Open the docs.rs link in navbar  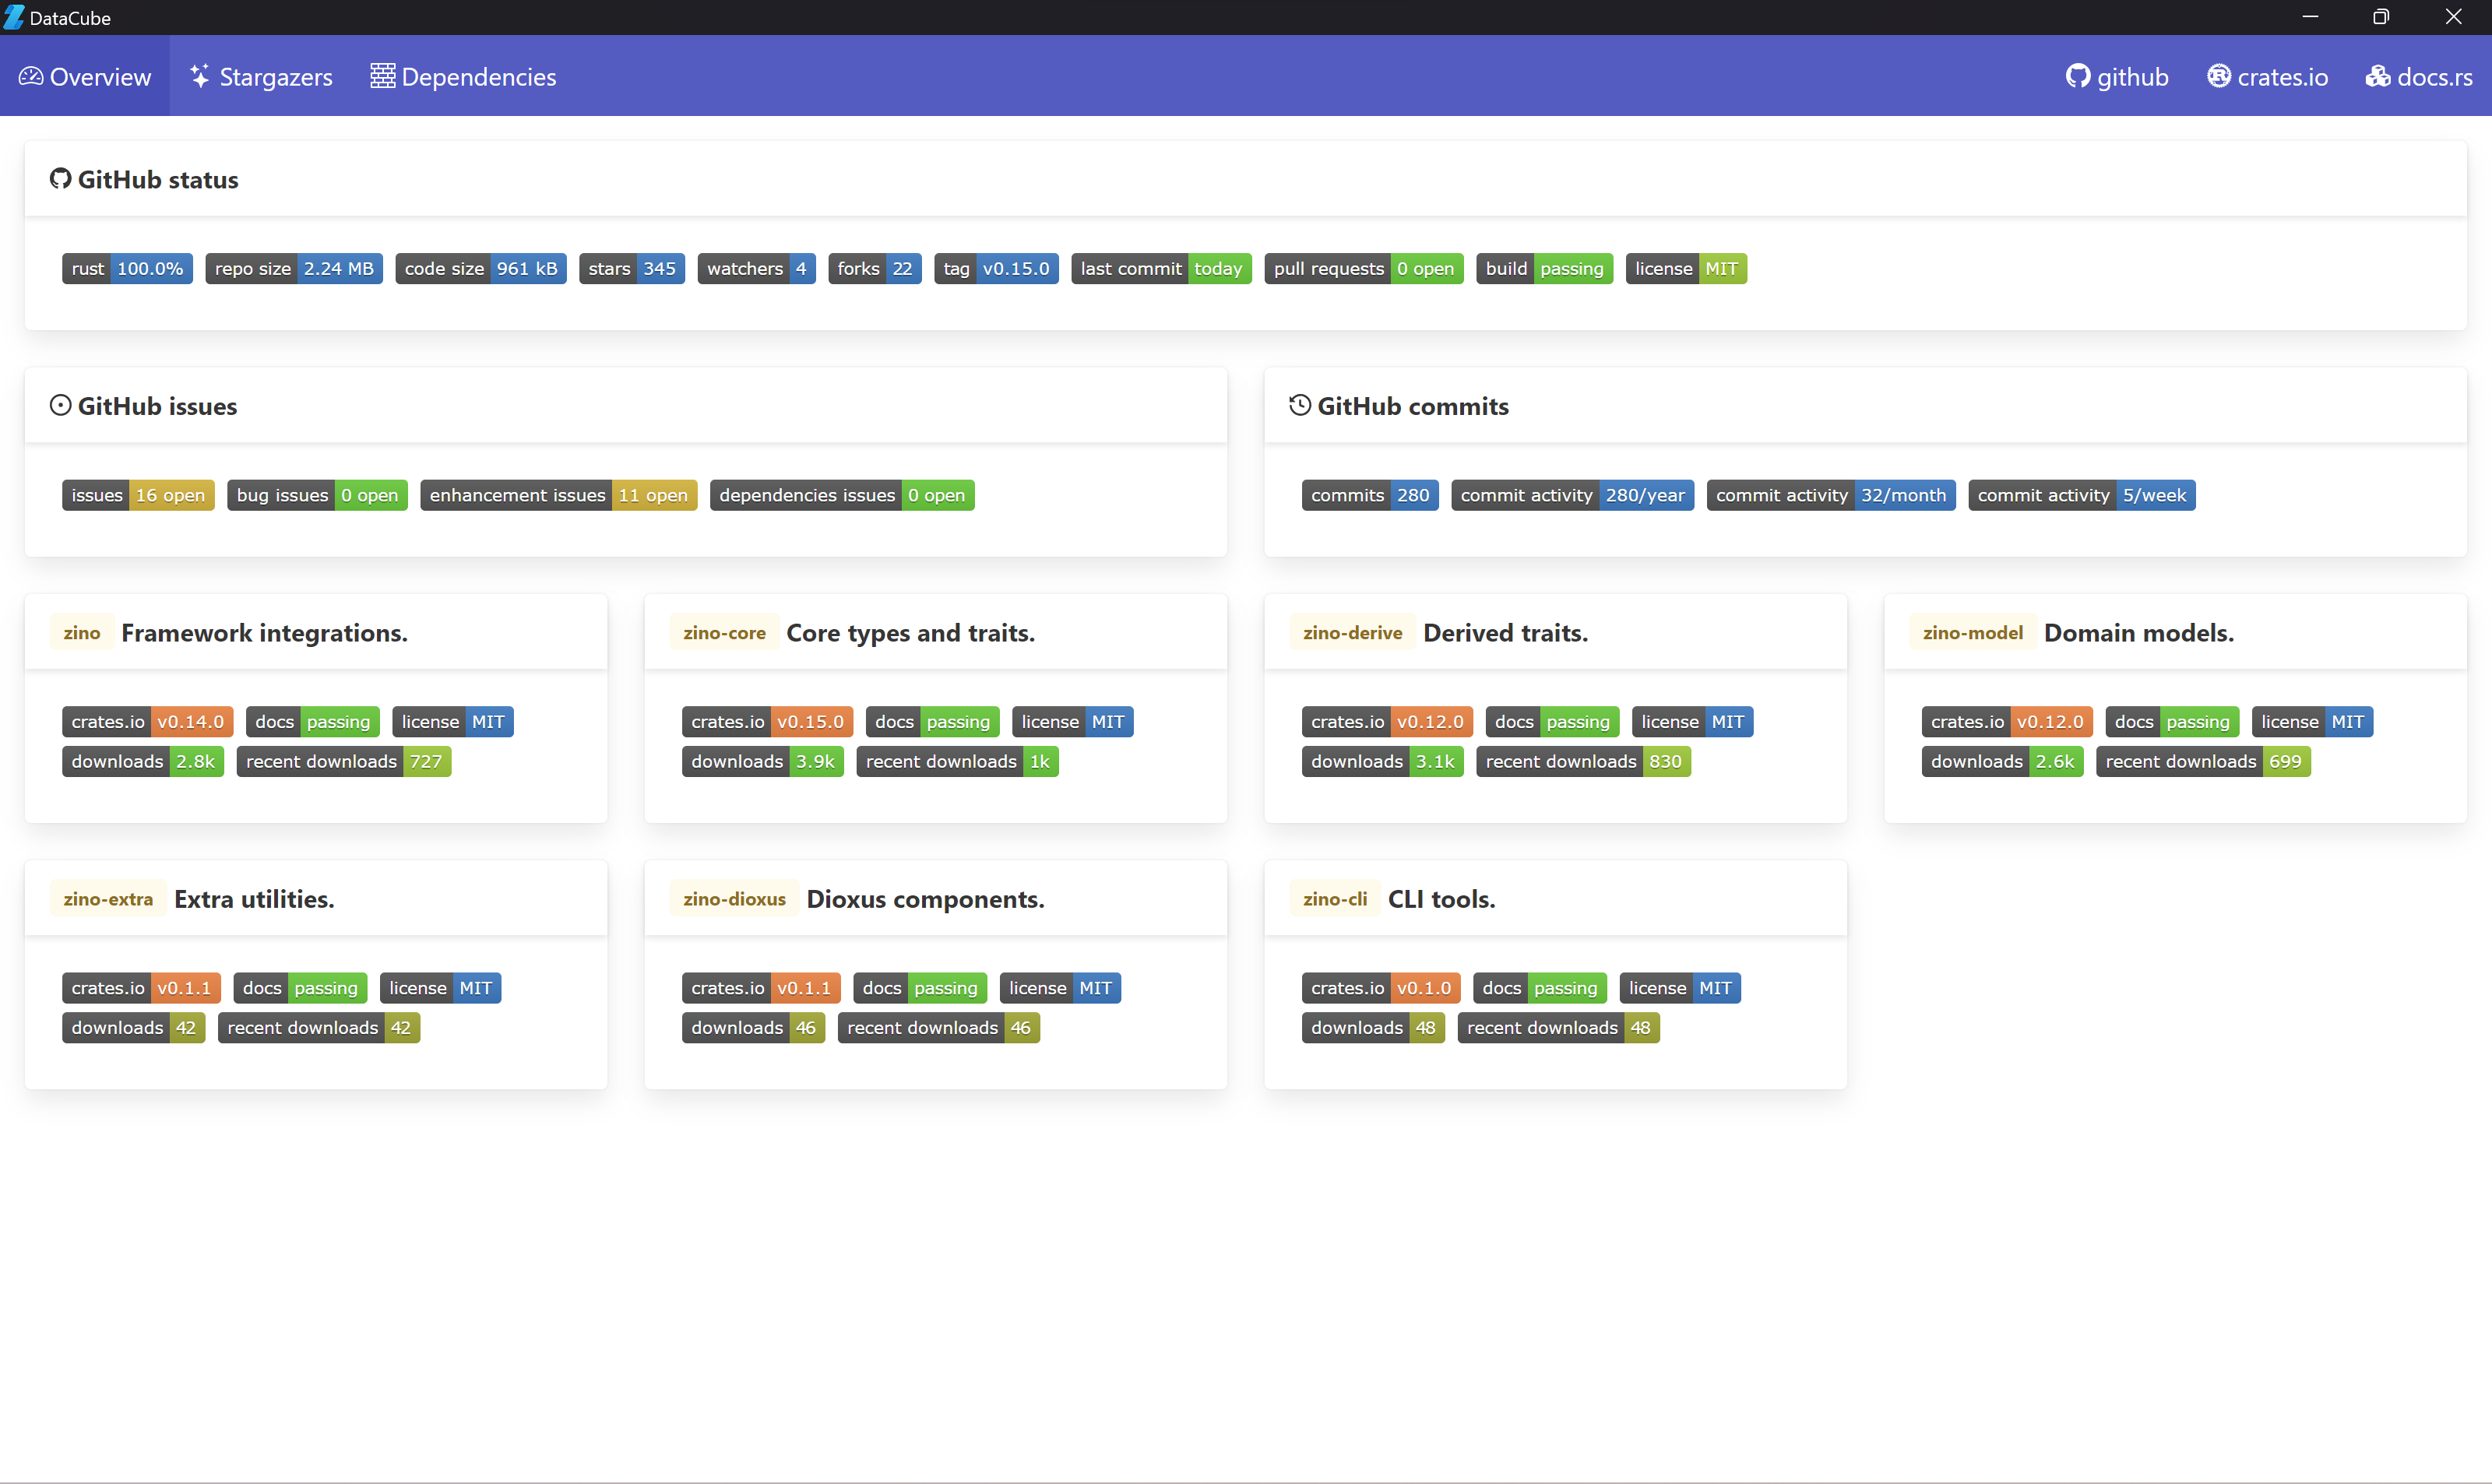(2418, 77)
